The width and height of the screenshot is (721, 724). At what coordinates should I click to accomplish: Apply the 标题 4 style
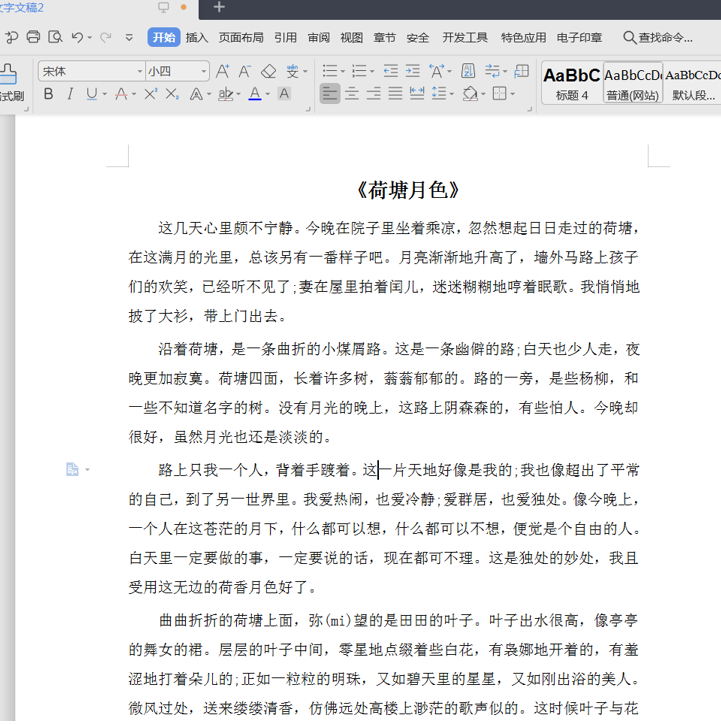(x=571, y=83)
